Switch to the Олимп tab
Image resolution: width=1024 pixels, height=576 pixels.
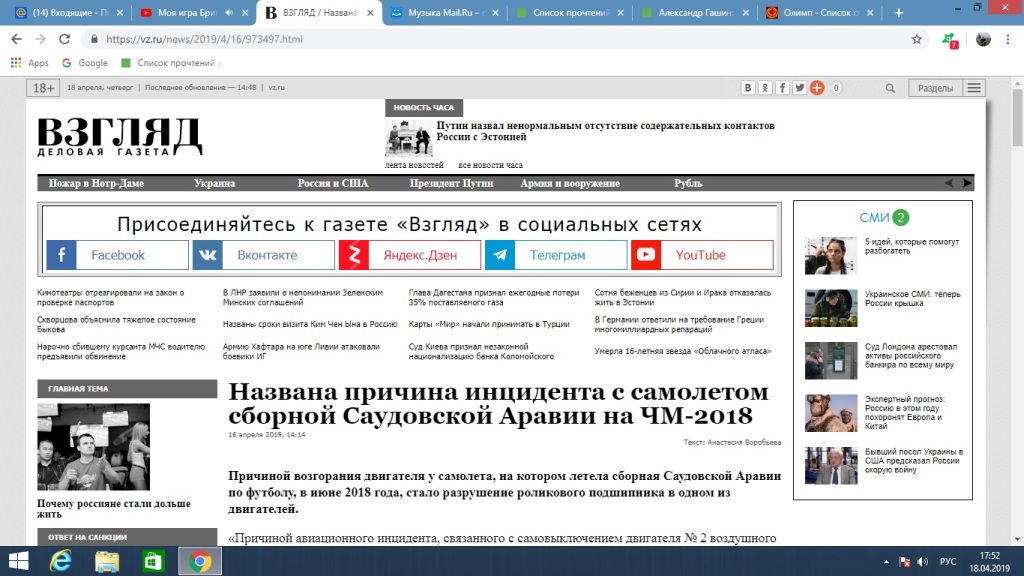(820, 12)
